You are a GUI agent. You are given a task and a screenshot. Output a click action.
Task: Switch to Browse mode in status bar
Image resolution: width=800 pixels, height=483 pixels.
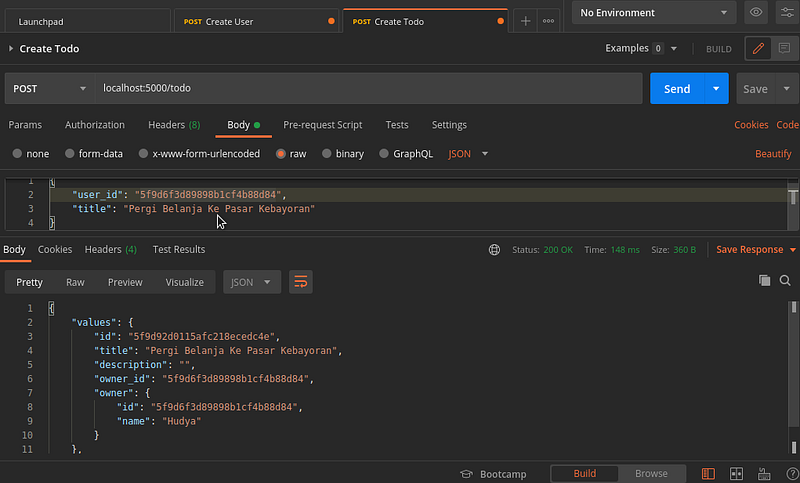pos(651,474)
